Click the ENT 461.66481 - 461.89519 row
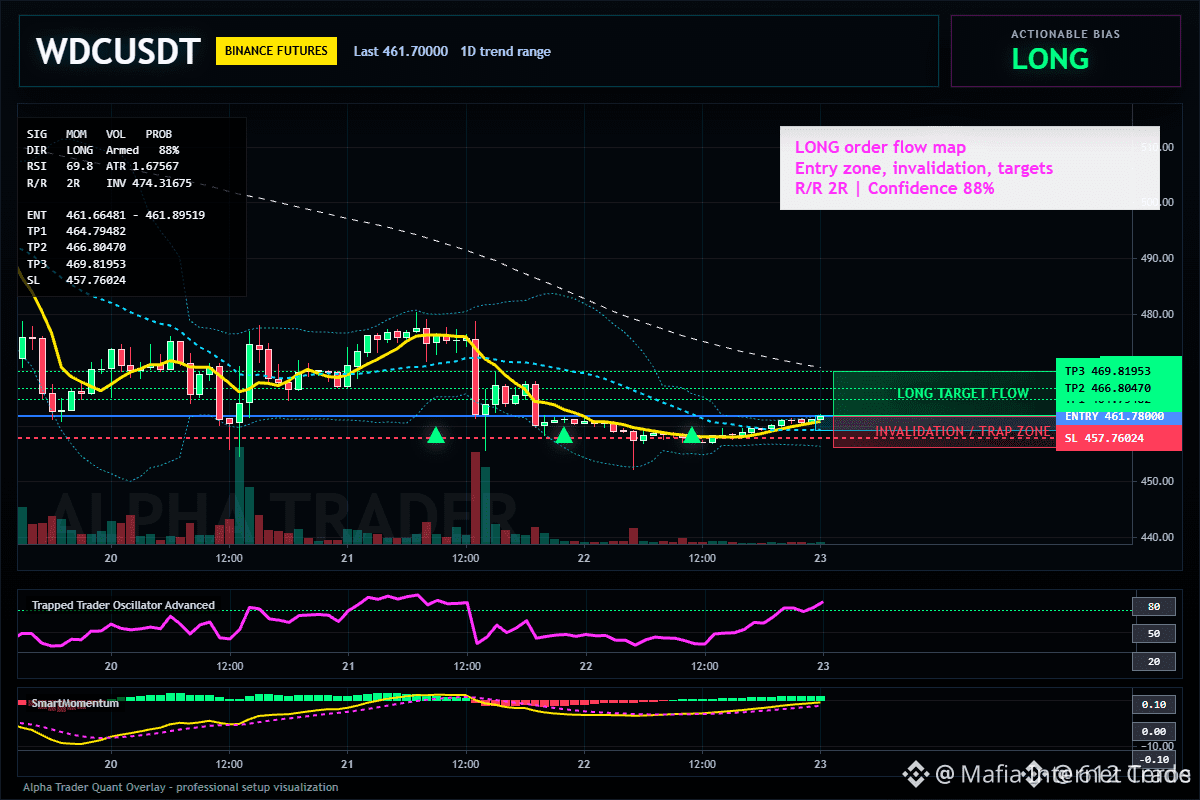Screen dimensions: 1200x800 coord(116,215)
